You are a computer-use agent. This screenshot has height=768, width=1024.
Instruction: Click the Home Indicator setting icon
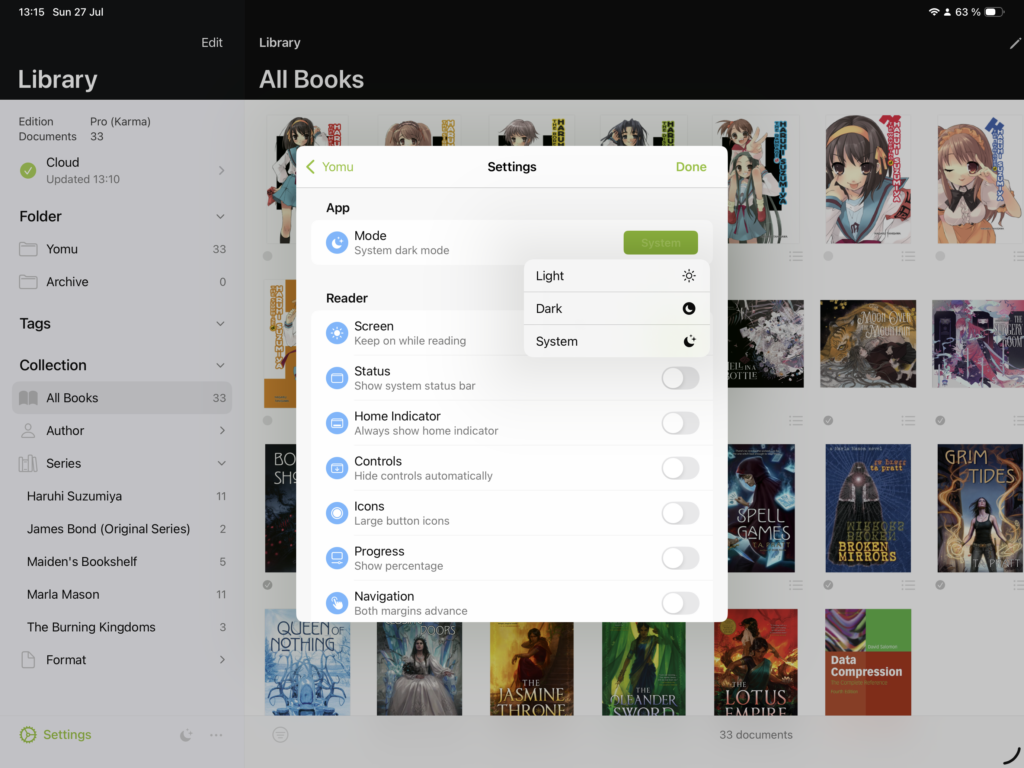[337, 423]
